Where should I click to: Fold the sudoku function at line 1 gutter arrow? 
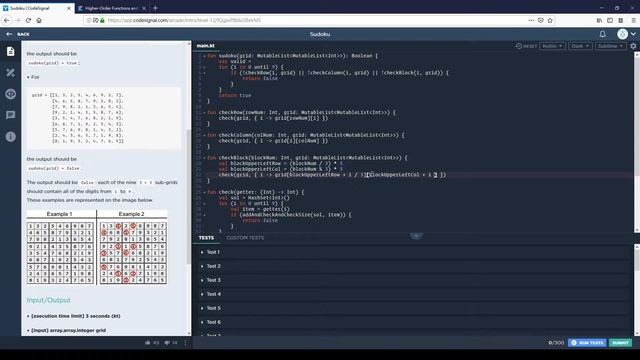point(204,56)
